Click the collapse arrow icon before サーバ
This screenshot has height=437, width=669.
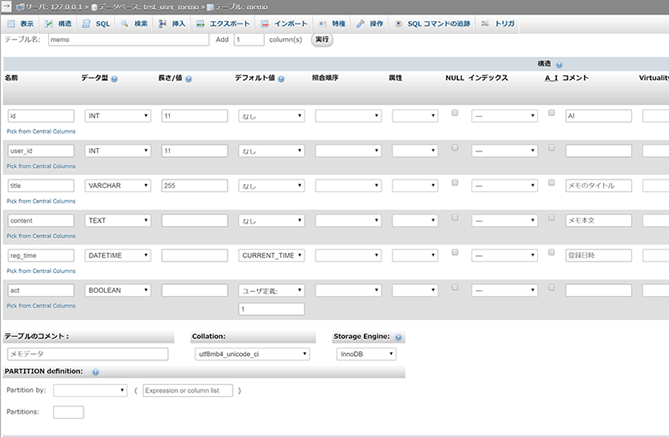coord(7,6)
